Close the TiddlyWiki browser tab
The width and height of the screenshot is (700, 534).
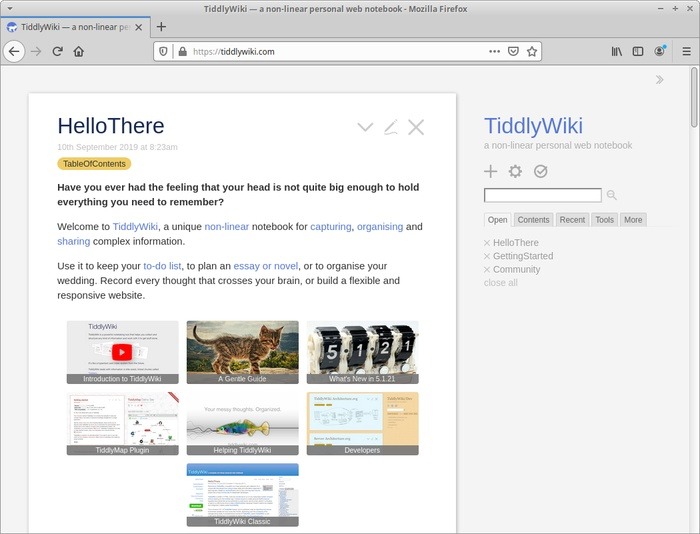tap(139, 27)
